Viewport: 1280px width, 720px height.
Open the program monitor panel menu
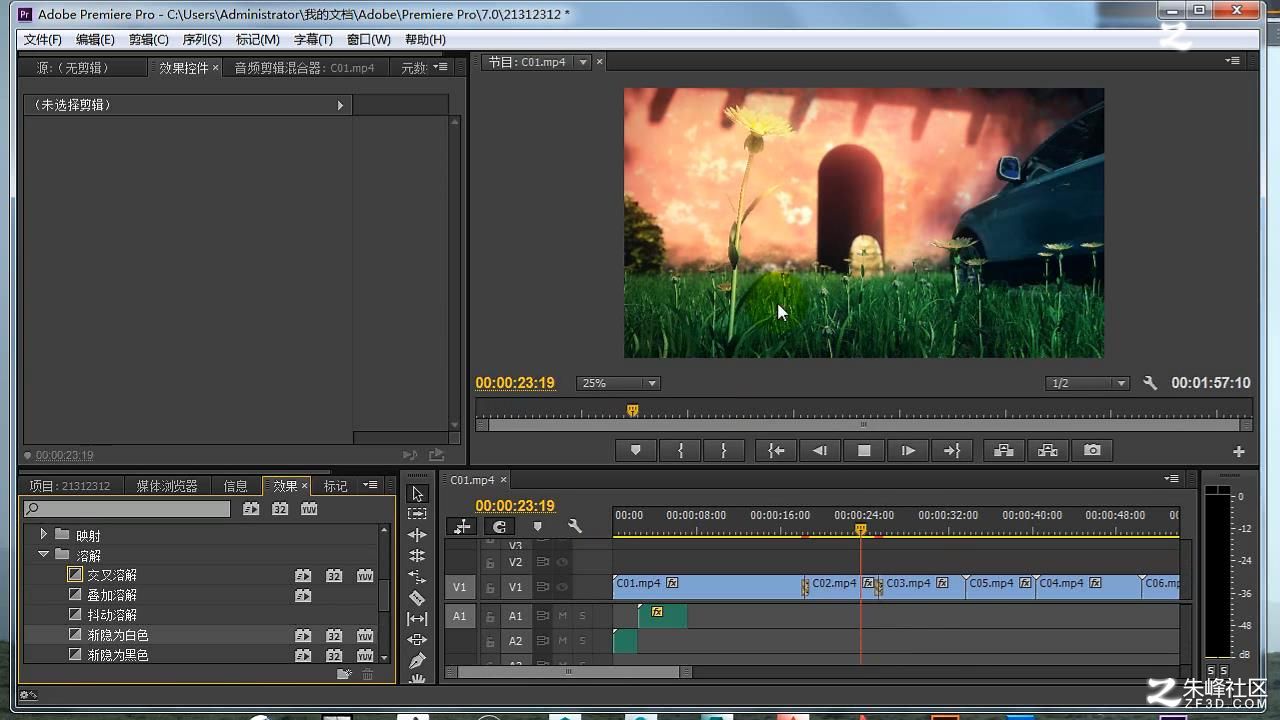coord(1233,60)
